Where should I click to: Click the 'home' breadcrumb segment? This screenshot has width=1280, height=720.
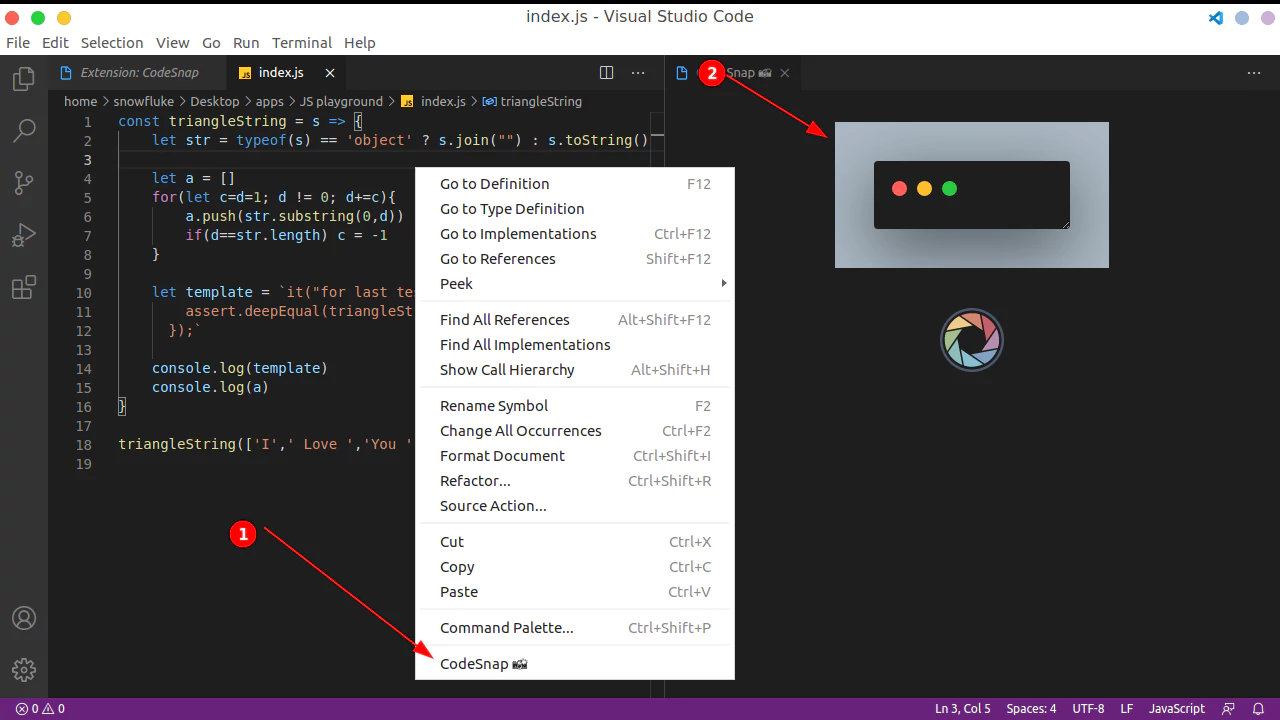tap(81, 101)
